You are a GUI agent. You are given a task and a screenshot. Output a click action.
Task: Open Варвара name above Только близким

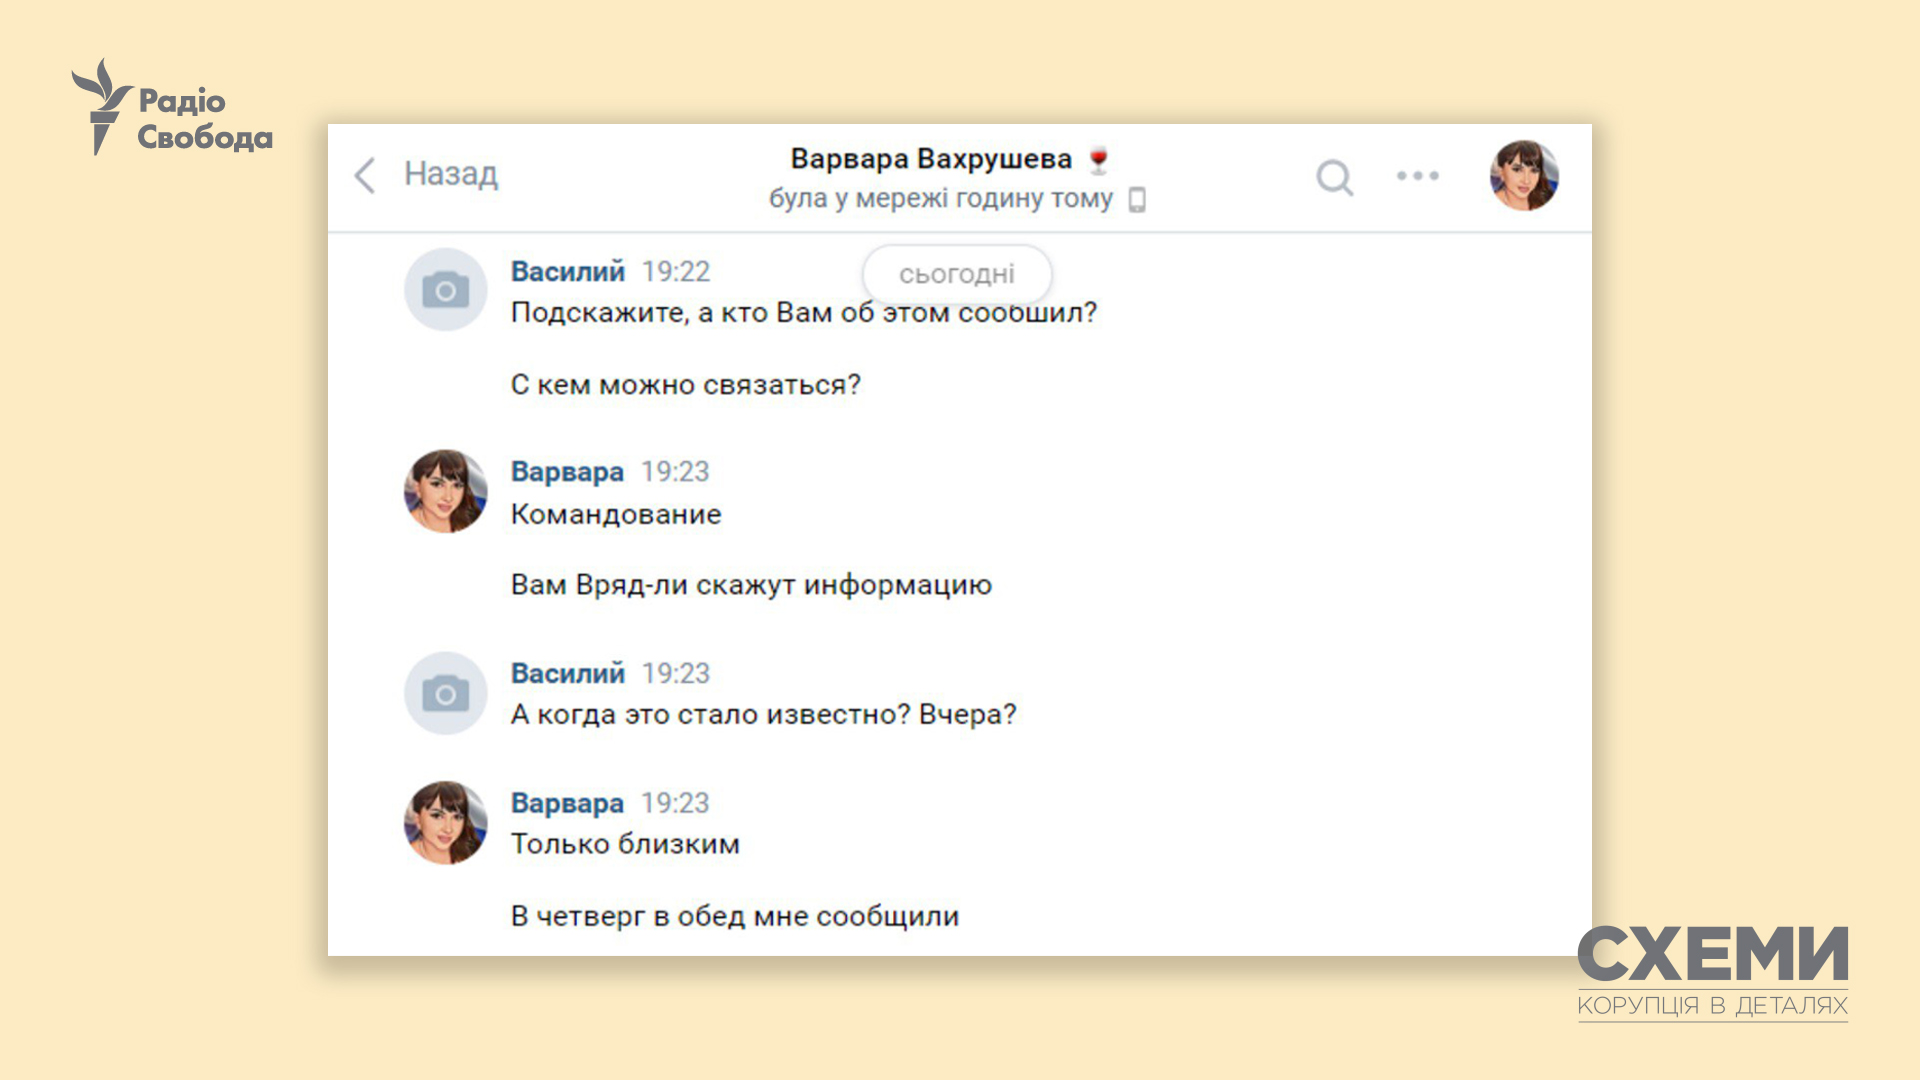[x=566, y=803]
